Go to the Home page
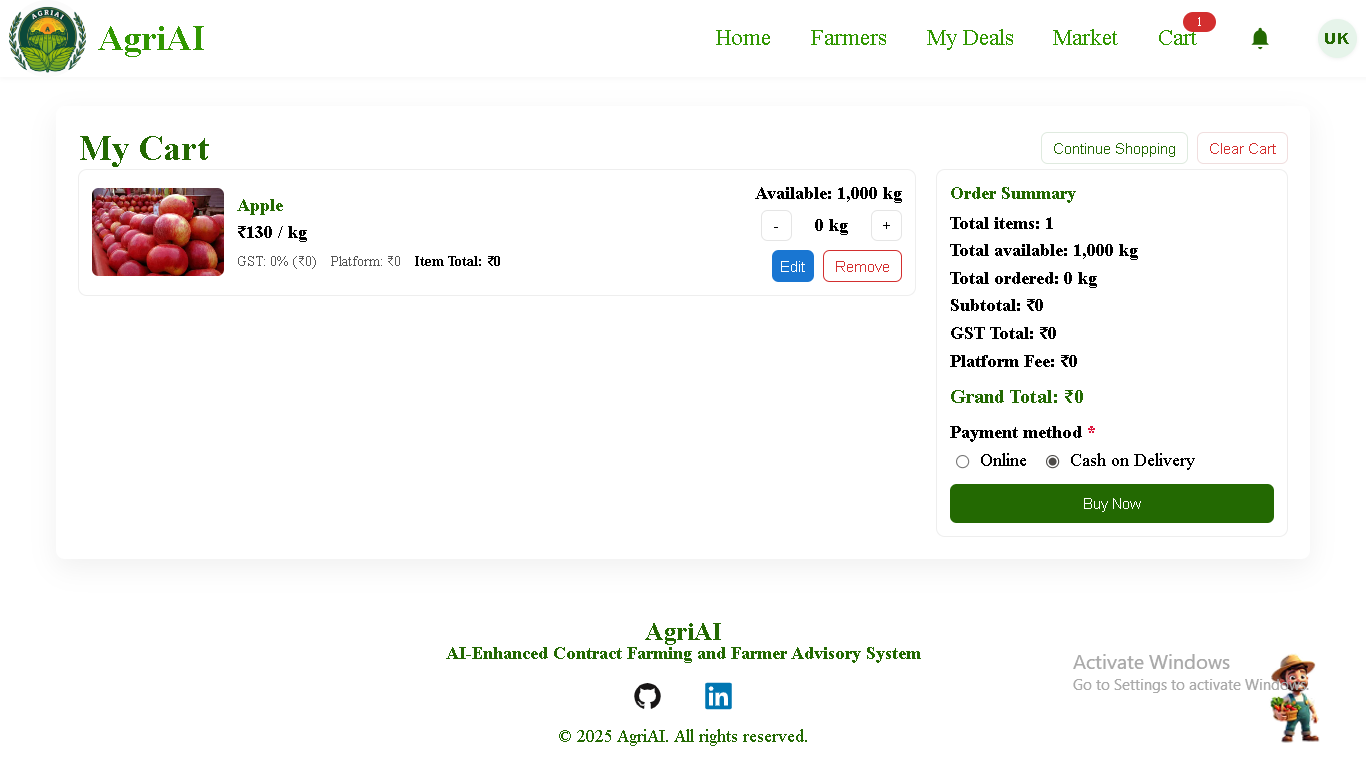1366x768 pixels. point(742,38)
